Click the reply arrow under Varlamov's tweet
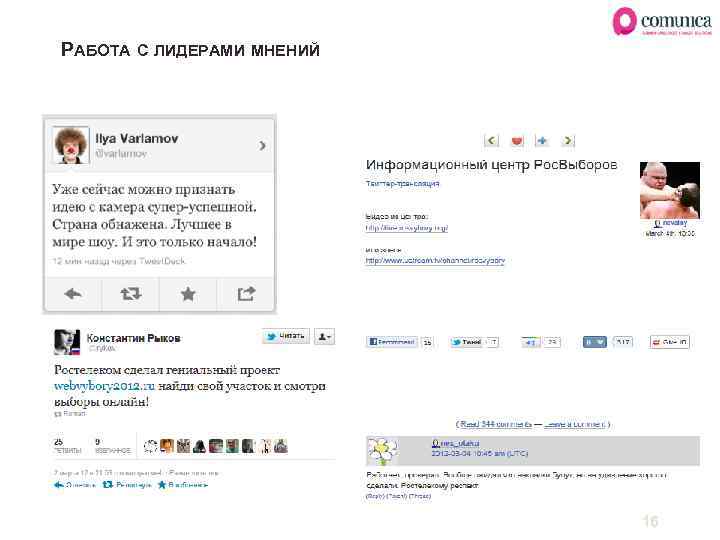This screenshot has height=540, width=720. [x=73, y=293]
